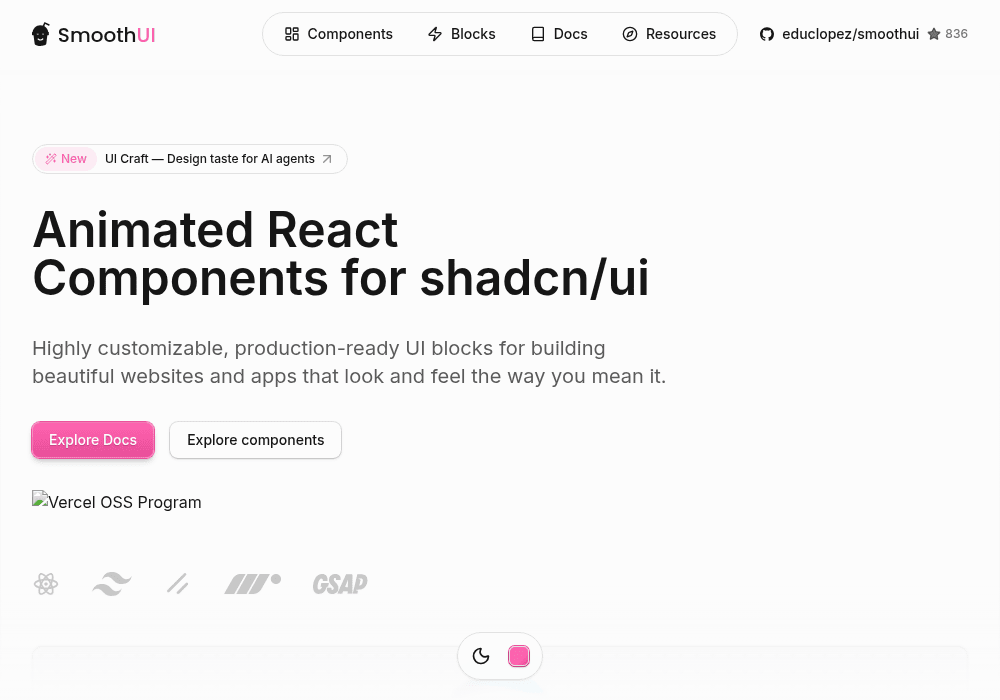Open the Components nav menu
The height and width of the screenshot is (700, 1000).
[x=339, y=34]
